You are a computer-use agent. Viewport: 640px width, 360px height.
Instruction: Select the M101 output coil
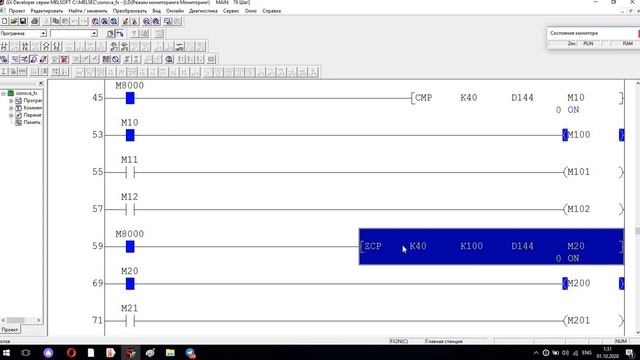pyautogui.click(x=578, y=172)
